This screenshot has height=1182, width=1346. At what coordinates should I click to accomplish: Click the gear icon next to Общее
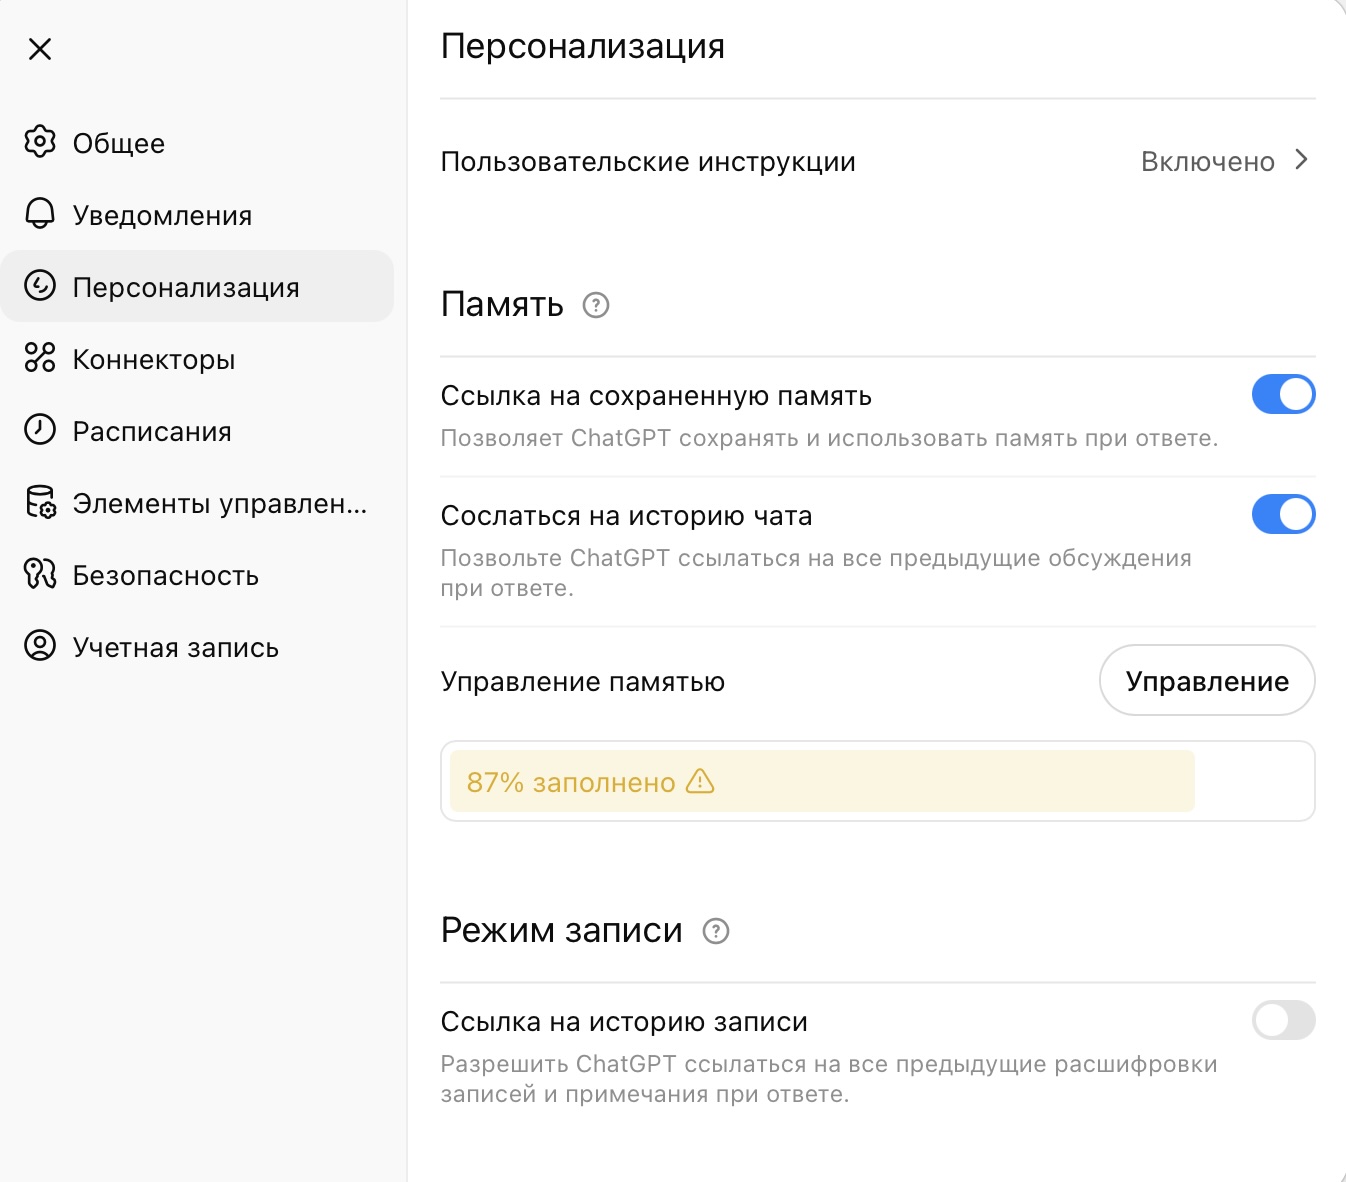coord(40,142)
